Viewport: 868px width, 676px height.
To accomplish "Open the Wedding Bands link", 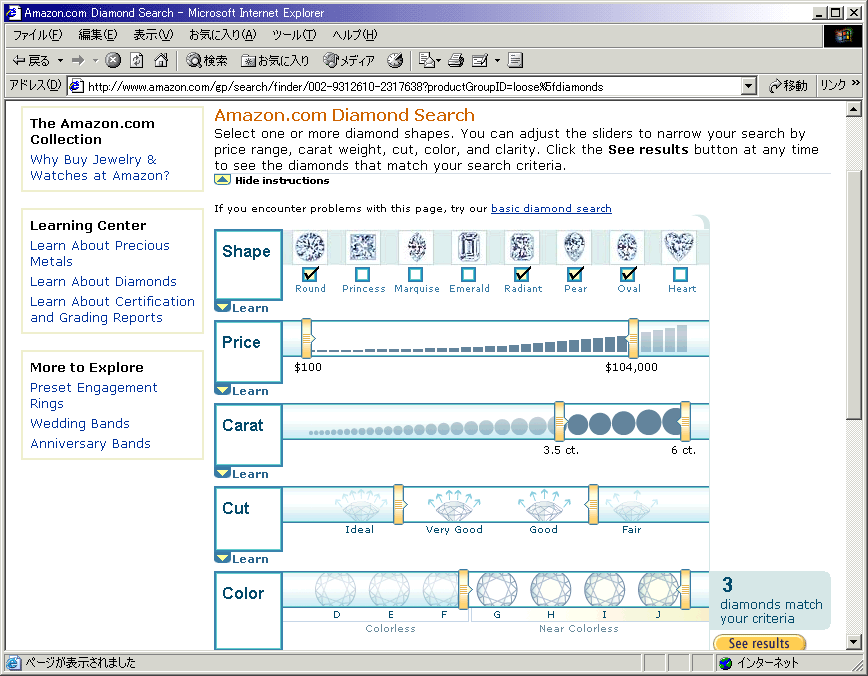I will (80, 424).
